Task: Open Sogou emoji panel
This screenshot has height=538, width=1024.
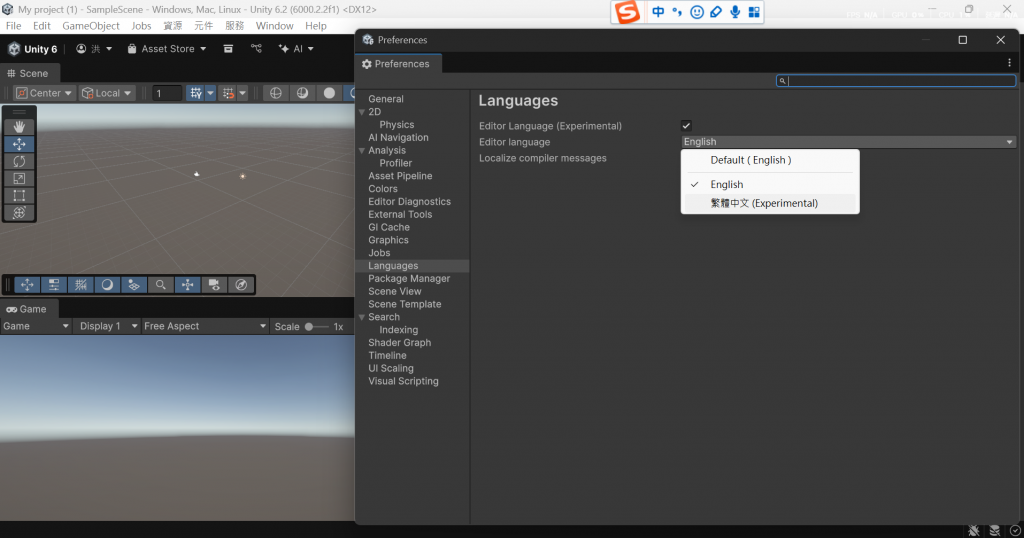Action: 697,12
